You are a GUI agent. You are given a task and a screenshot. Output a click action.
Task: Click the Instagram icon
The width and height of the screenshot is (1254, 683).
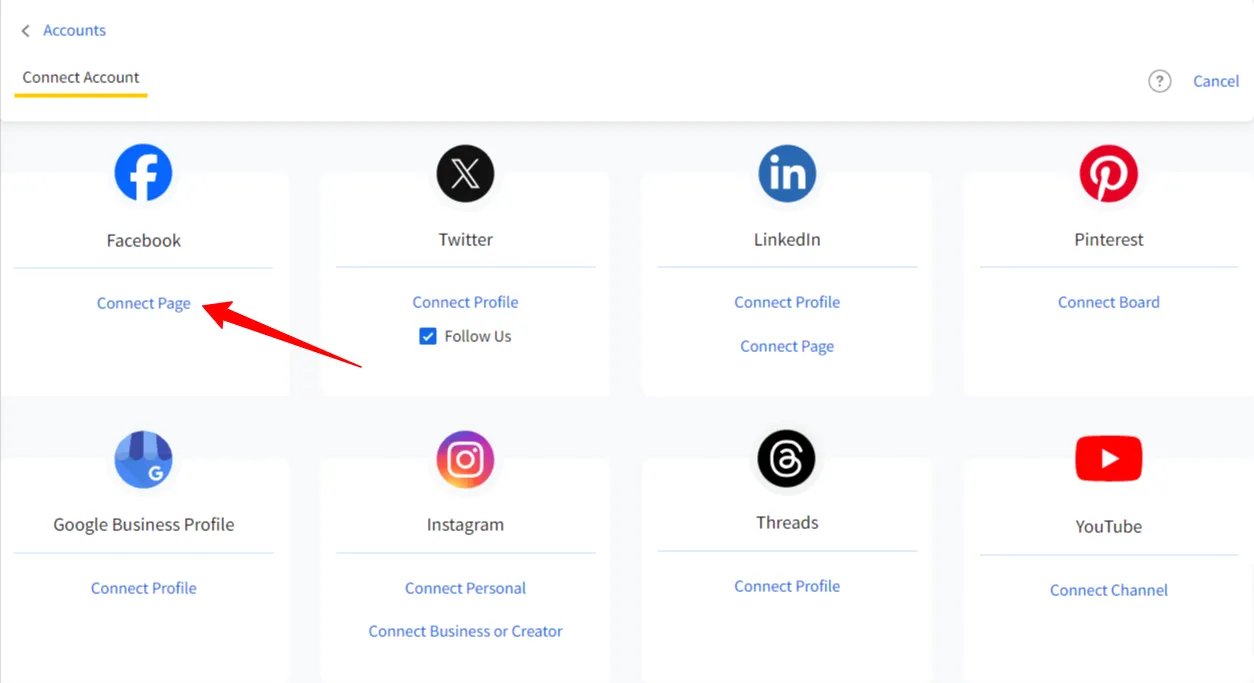tap(465, 459)
